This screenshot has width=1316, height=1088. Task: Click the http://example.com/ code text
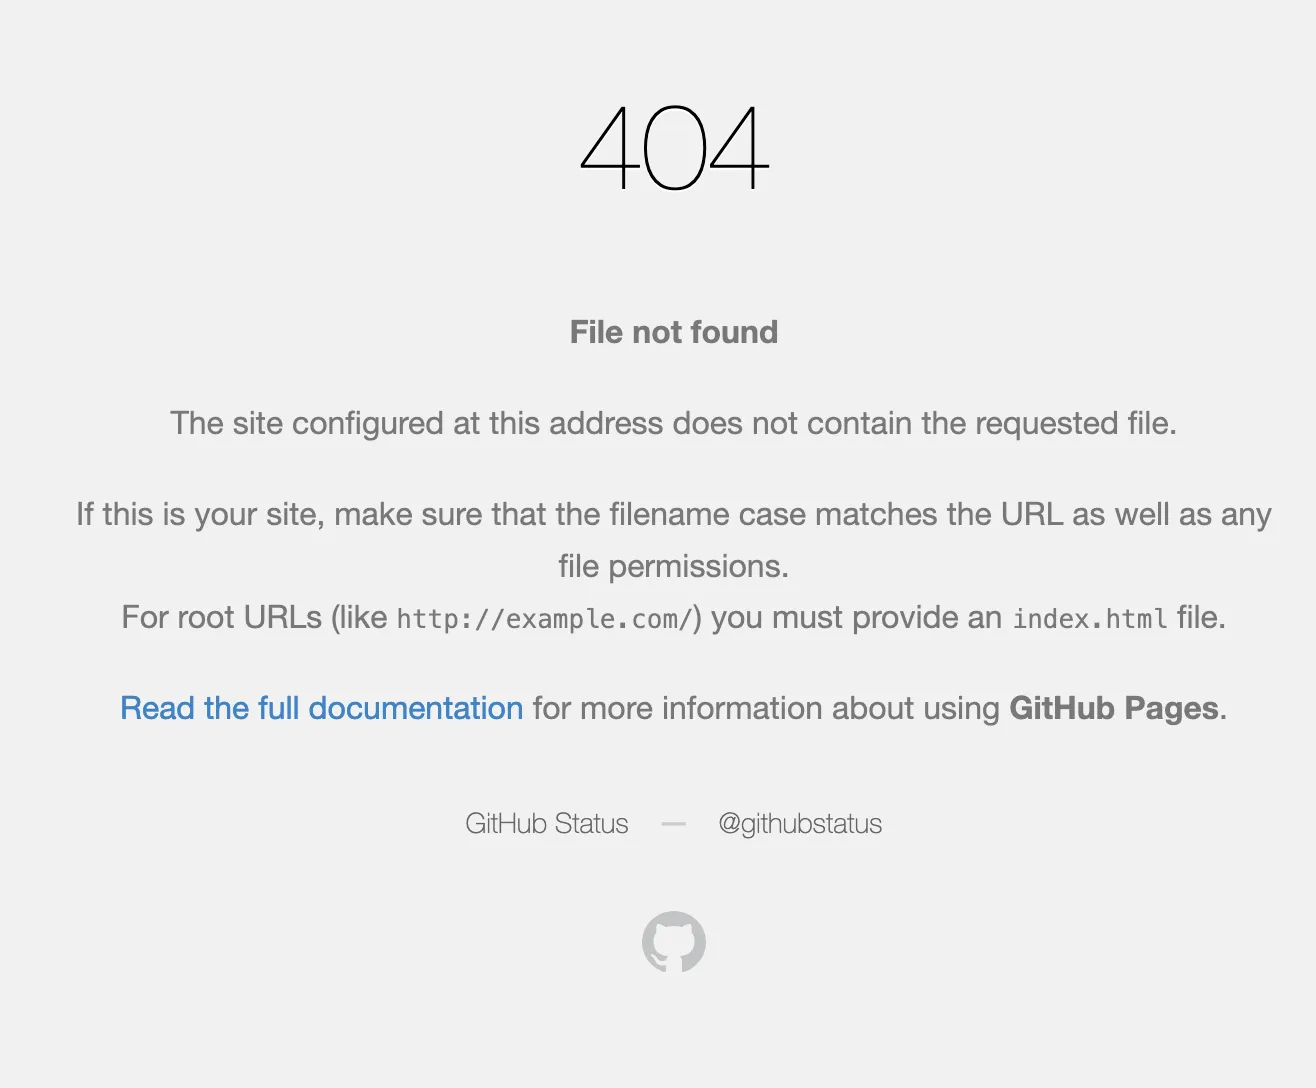click(x=545, y=619)
